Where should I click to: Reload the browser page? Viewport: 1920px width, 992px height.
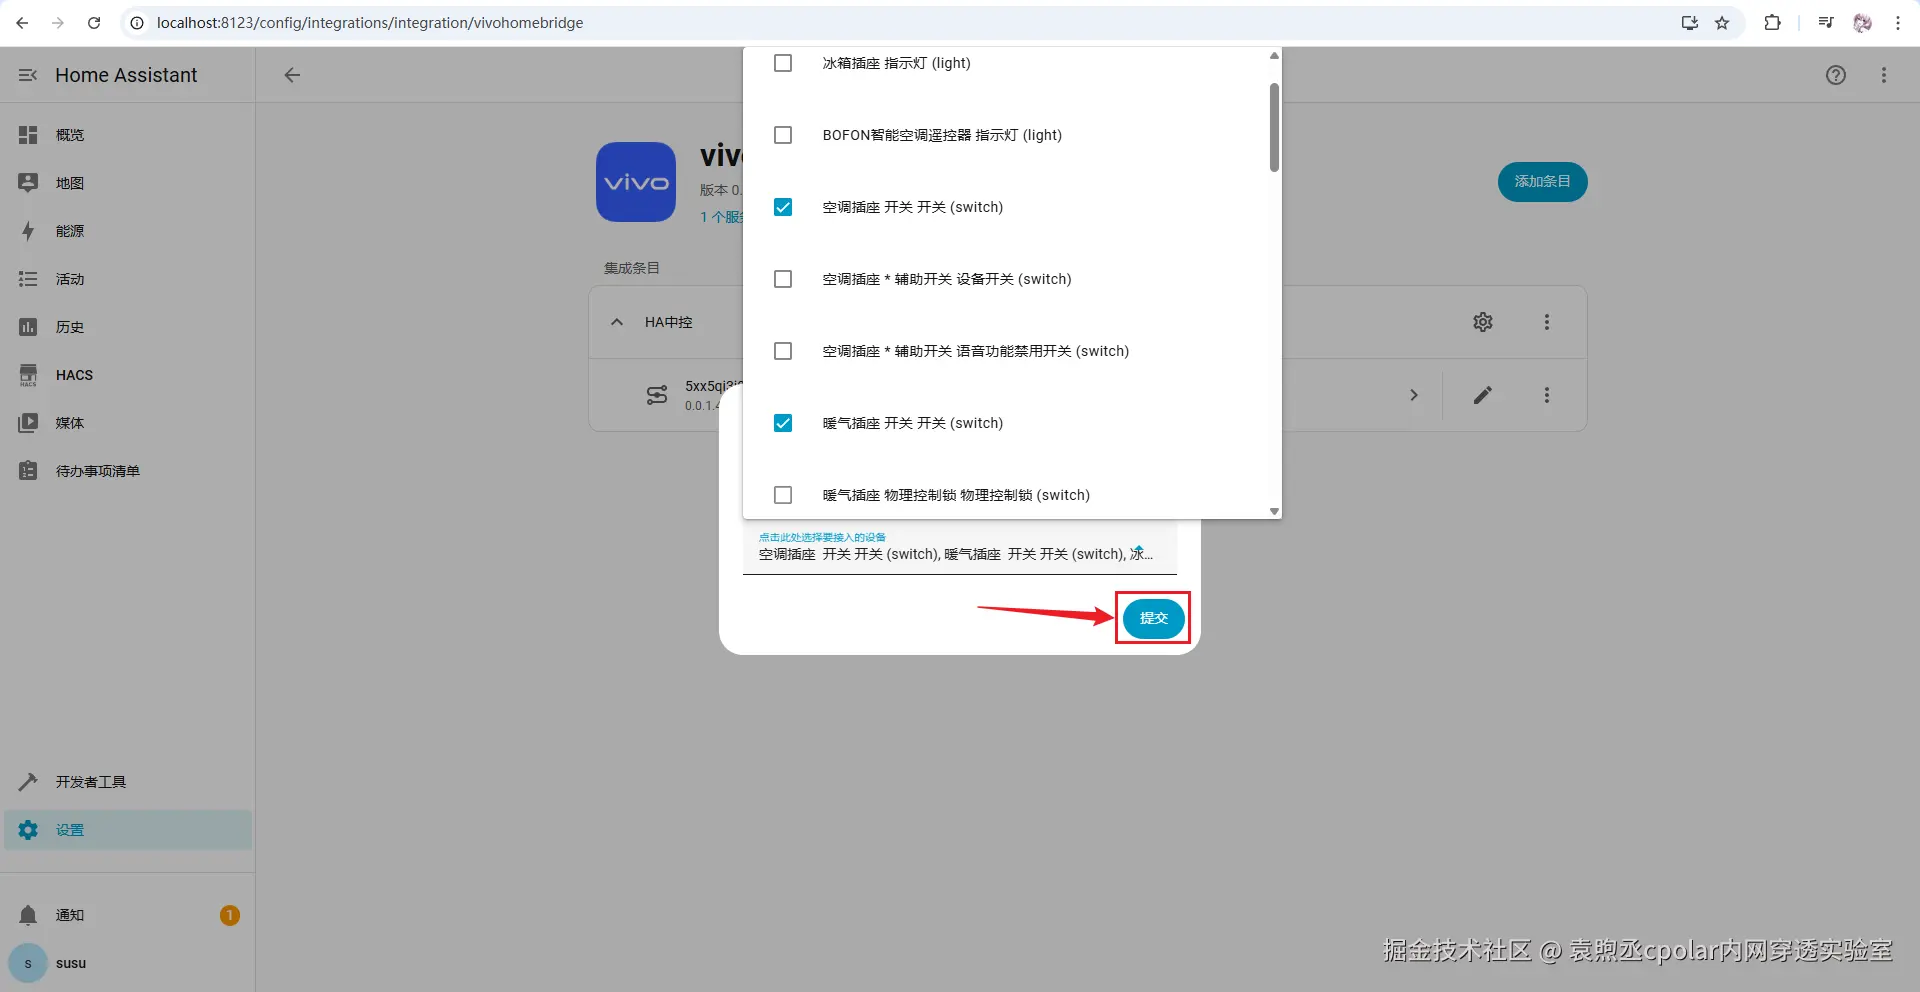pyautogui.click(x=94, y=23)
